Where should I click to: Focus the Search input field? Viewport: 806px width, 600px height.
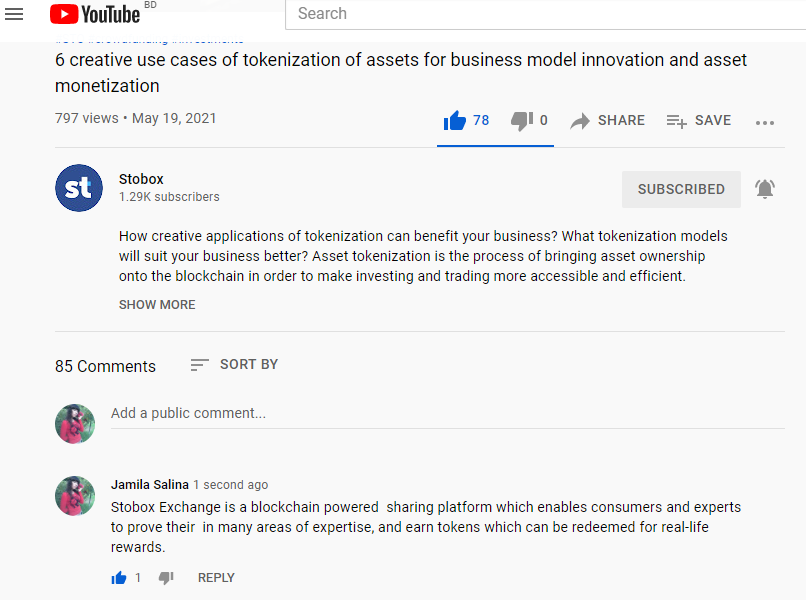[x=545, y=14]
